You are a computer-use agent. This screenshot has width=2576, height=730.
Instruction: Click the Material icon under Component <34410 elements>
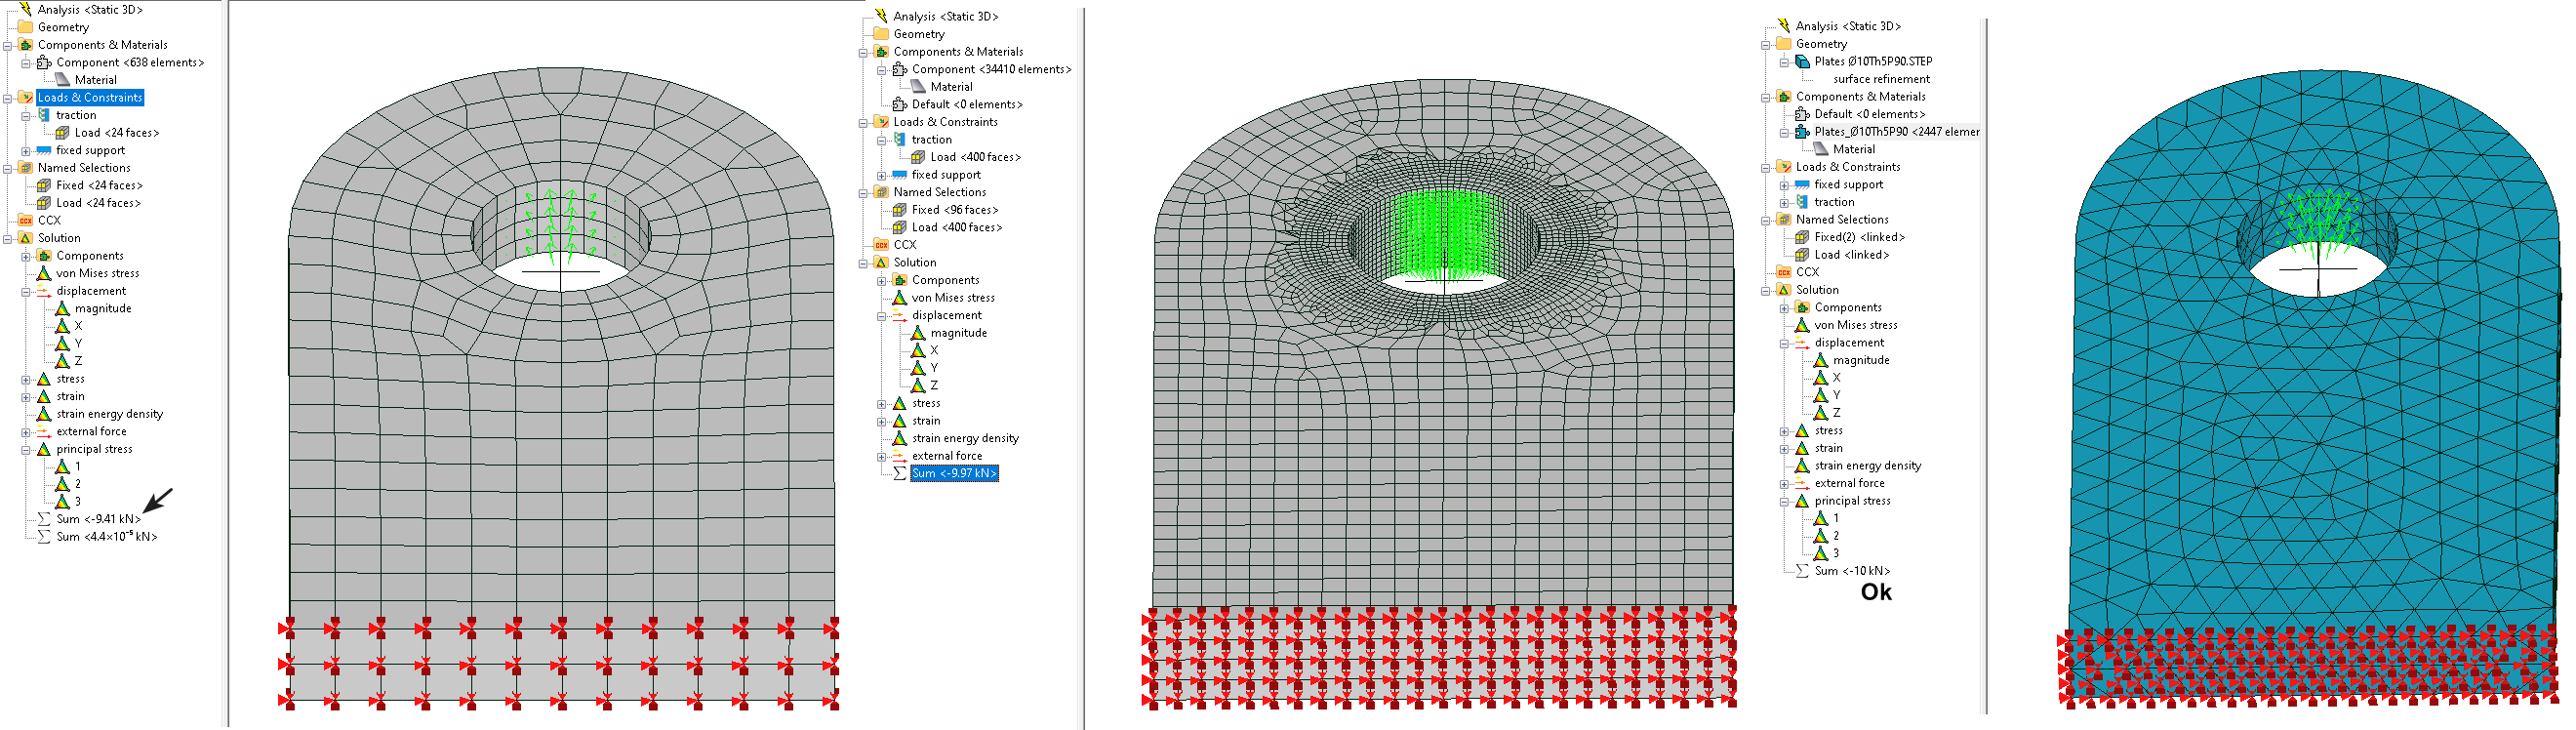[x=918, y=87]
